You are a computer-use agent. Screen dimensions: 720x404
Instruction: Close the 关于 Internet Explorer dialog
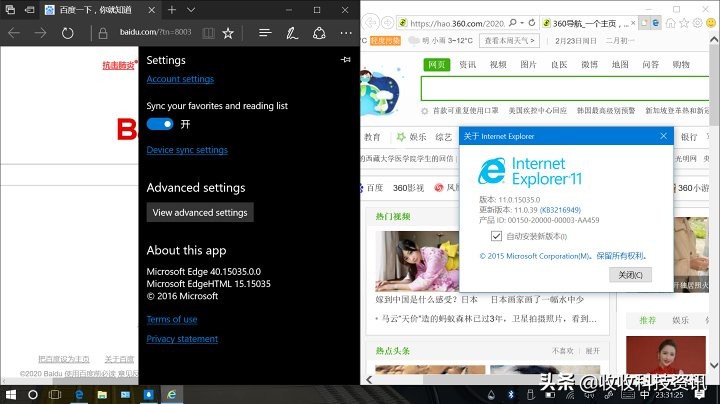[664, 136]
